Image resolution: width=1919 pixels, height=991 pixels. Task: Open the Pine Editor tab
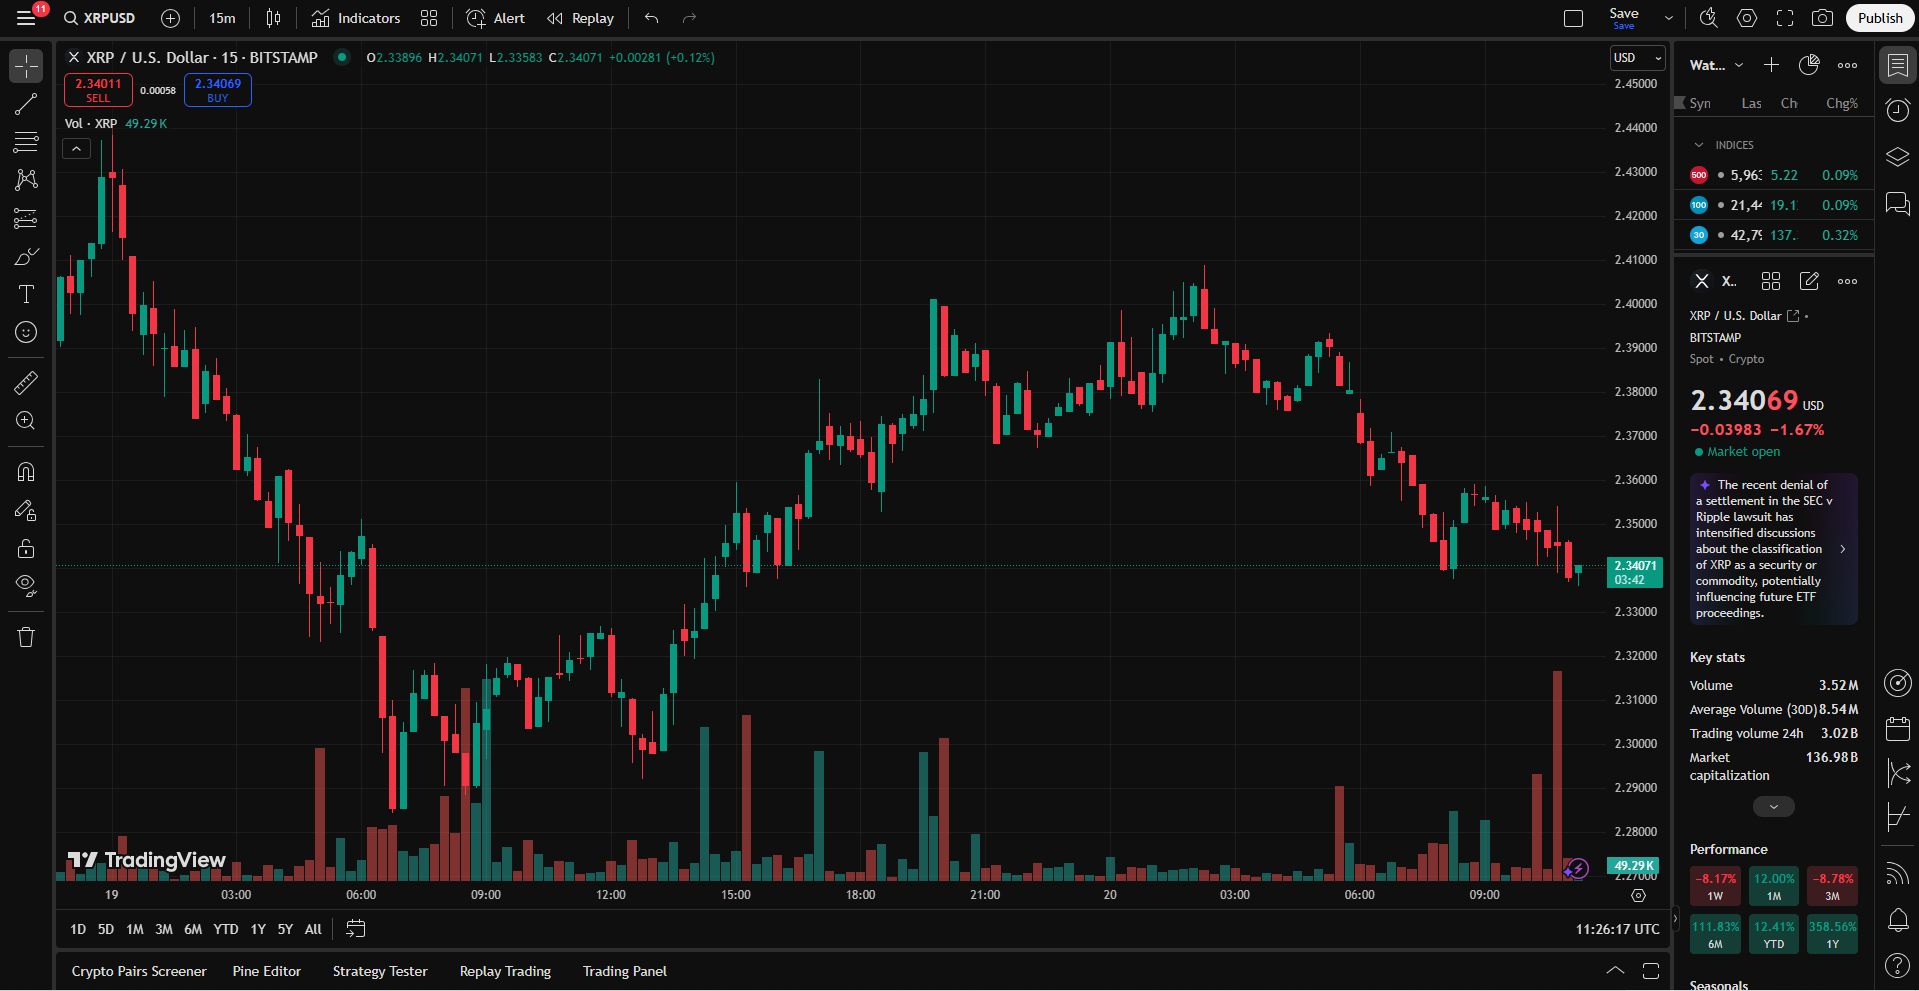click(266, 971)
